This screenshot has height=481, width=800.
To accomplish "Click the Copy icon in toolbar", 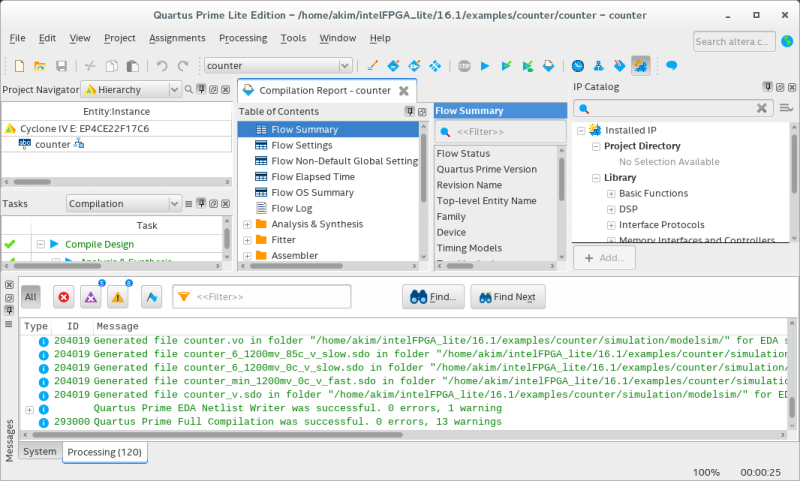I will (x=111, y=66).
